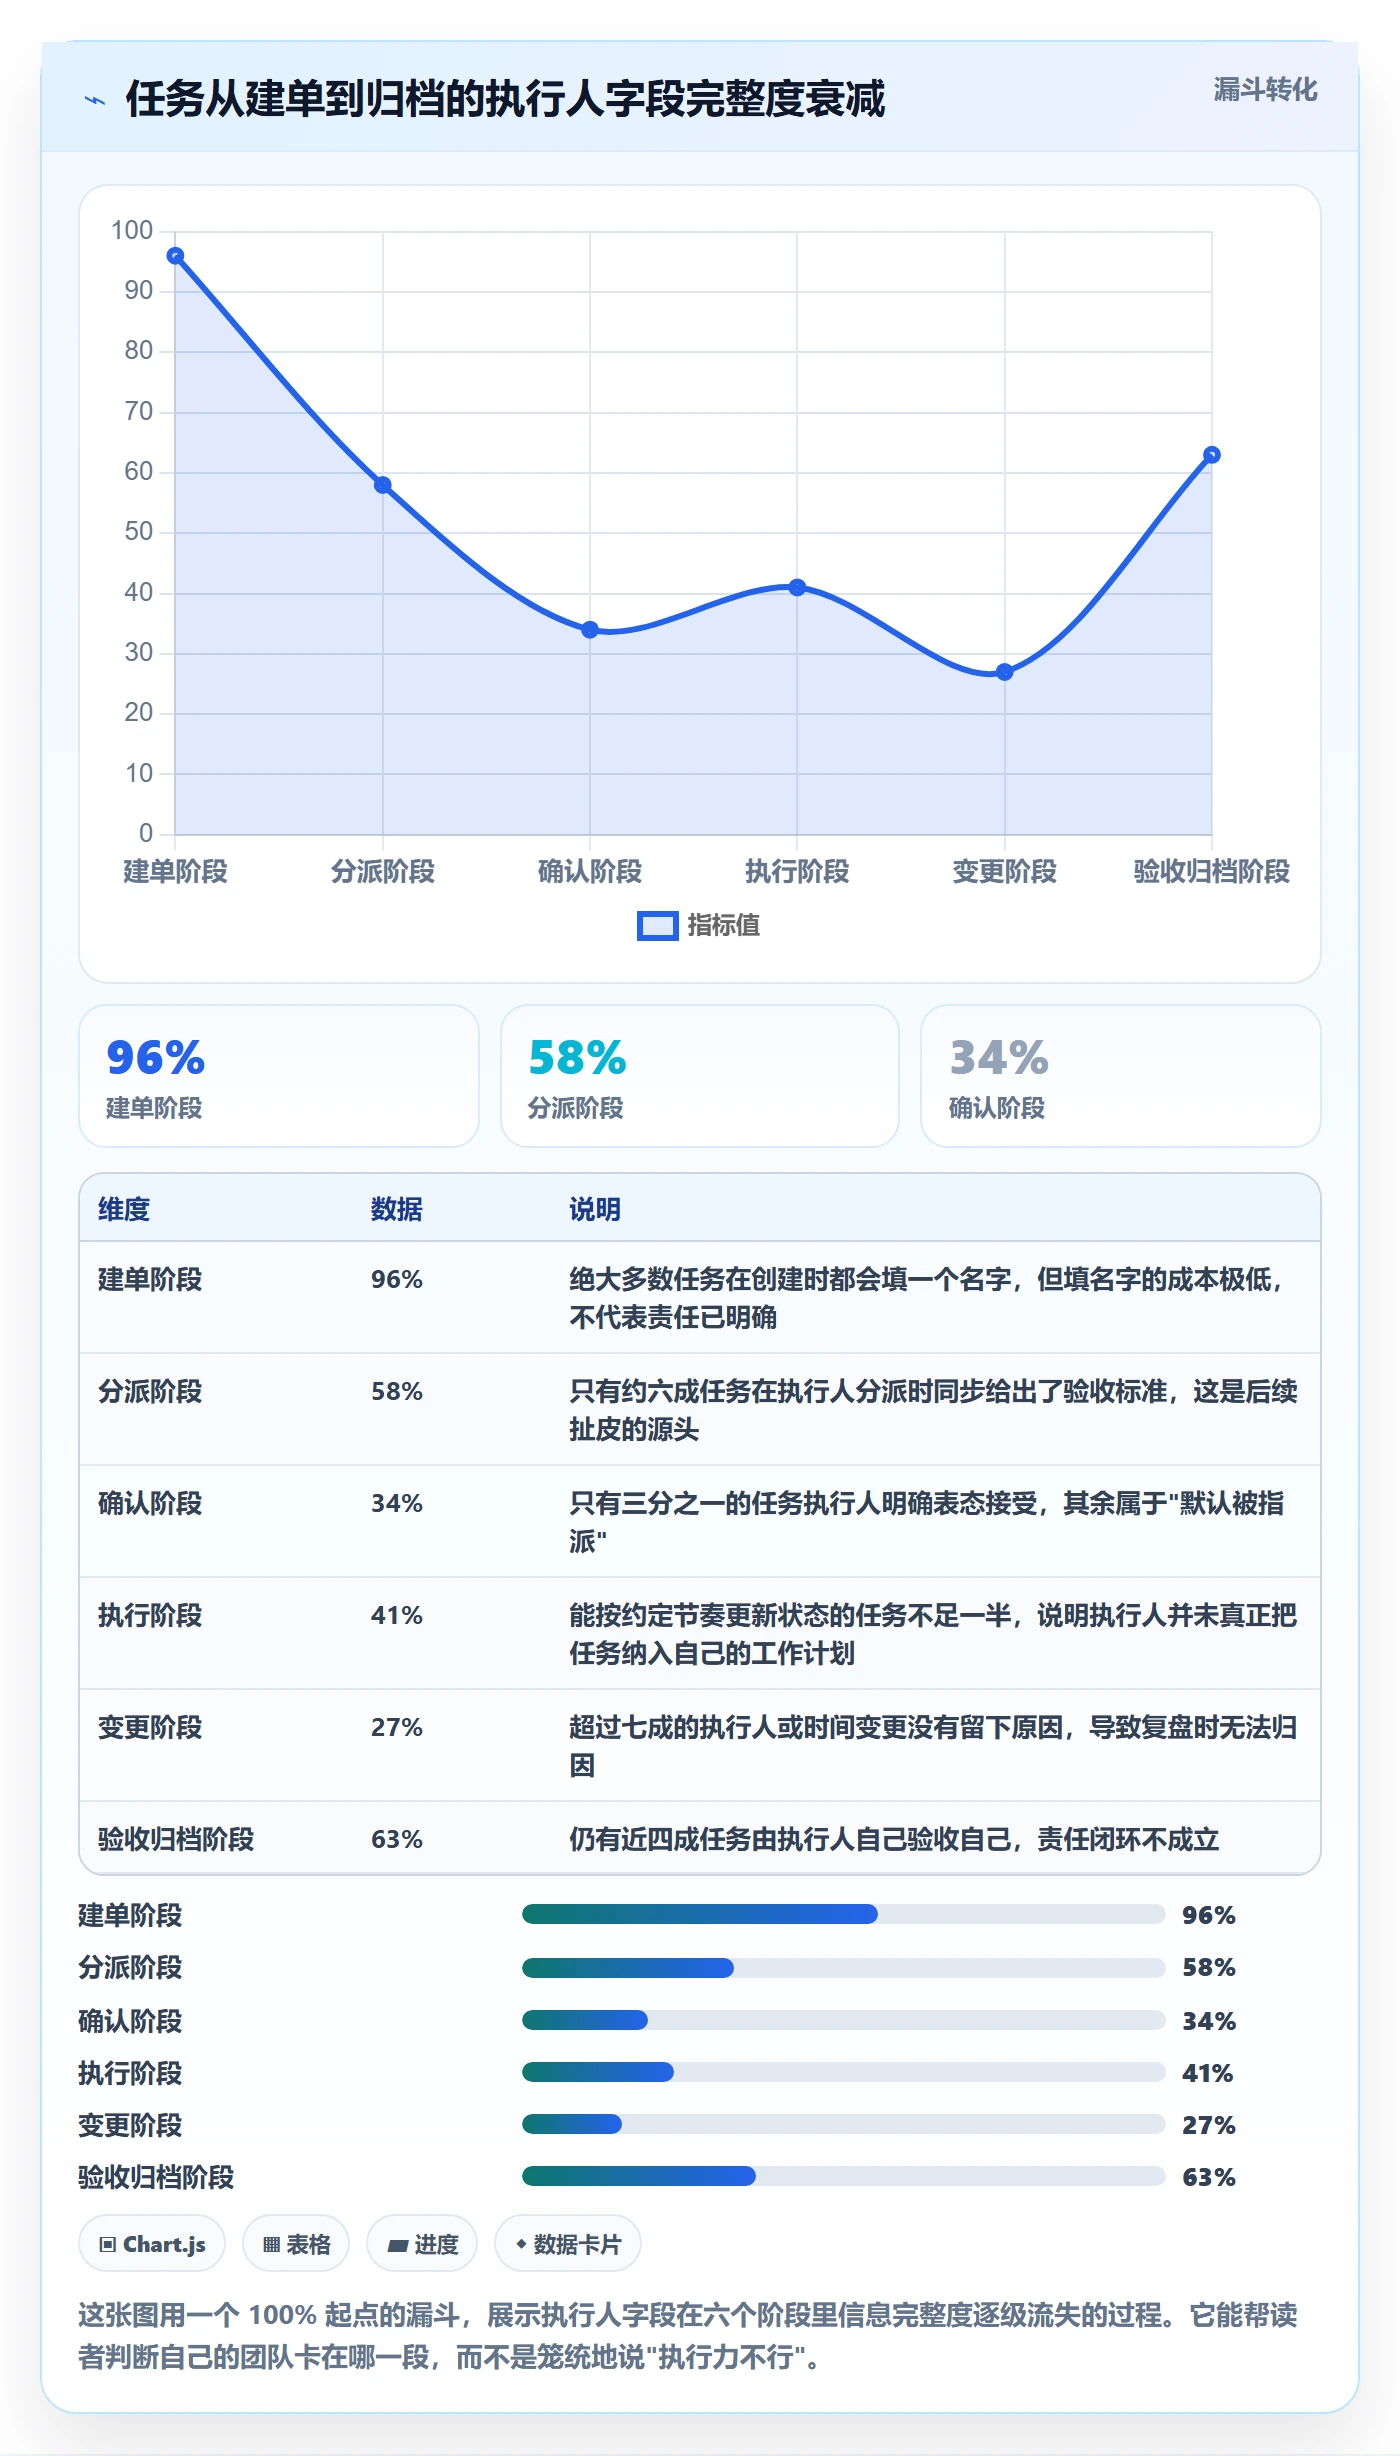Click the 维度 column header

[x=124, y=1209]
